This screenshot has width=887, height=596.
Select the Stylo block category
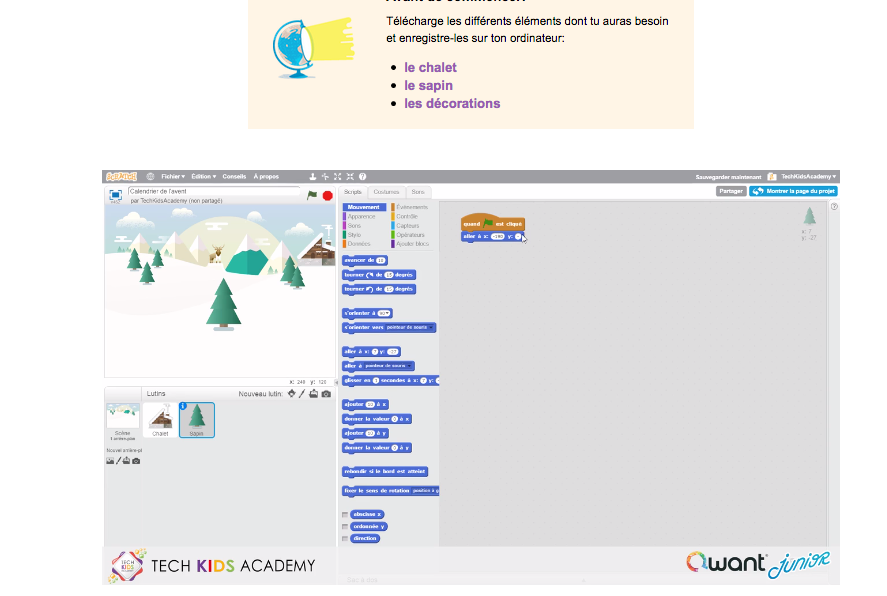[x=354, y=235]
